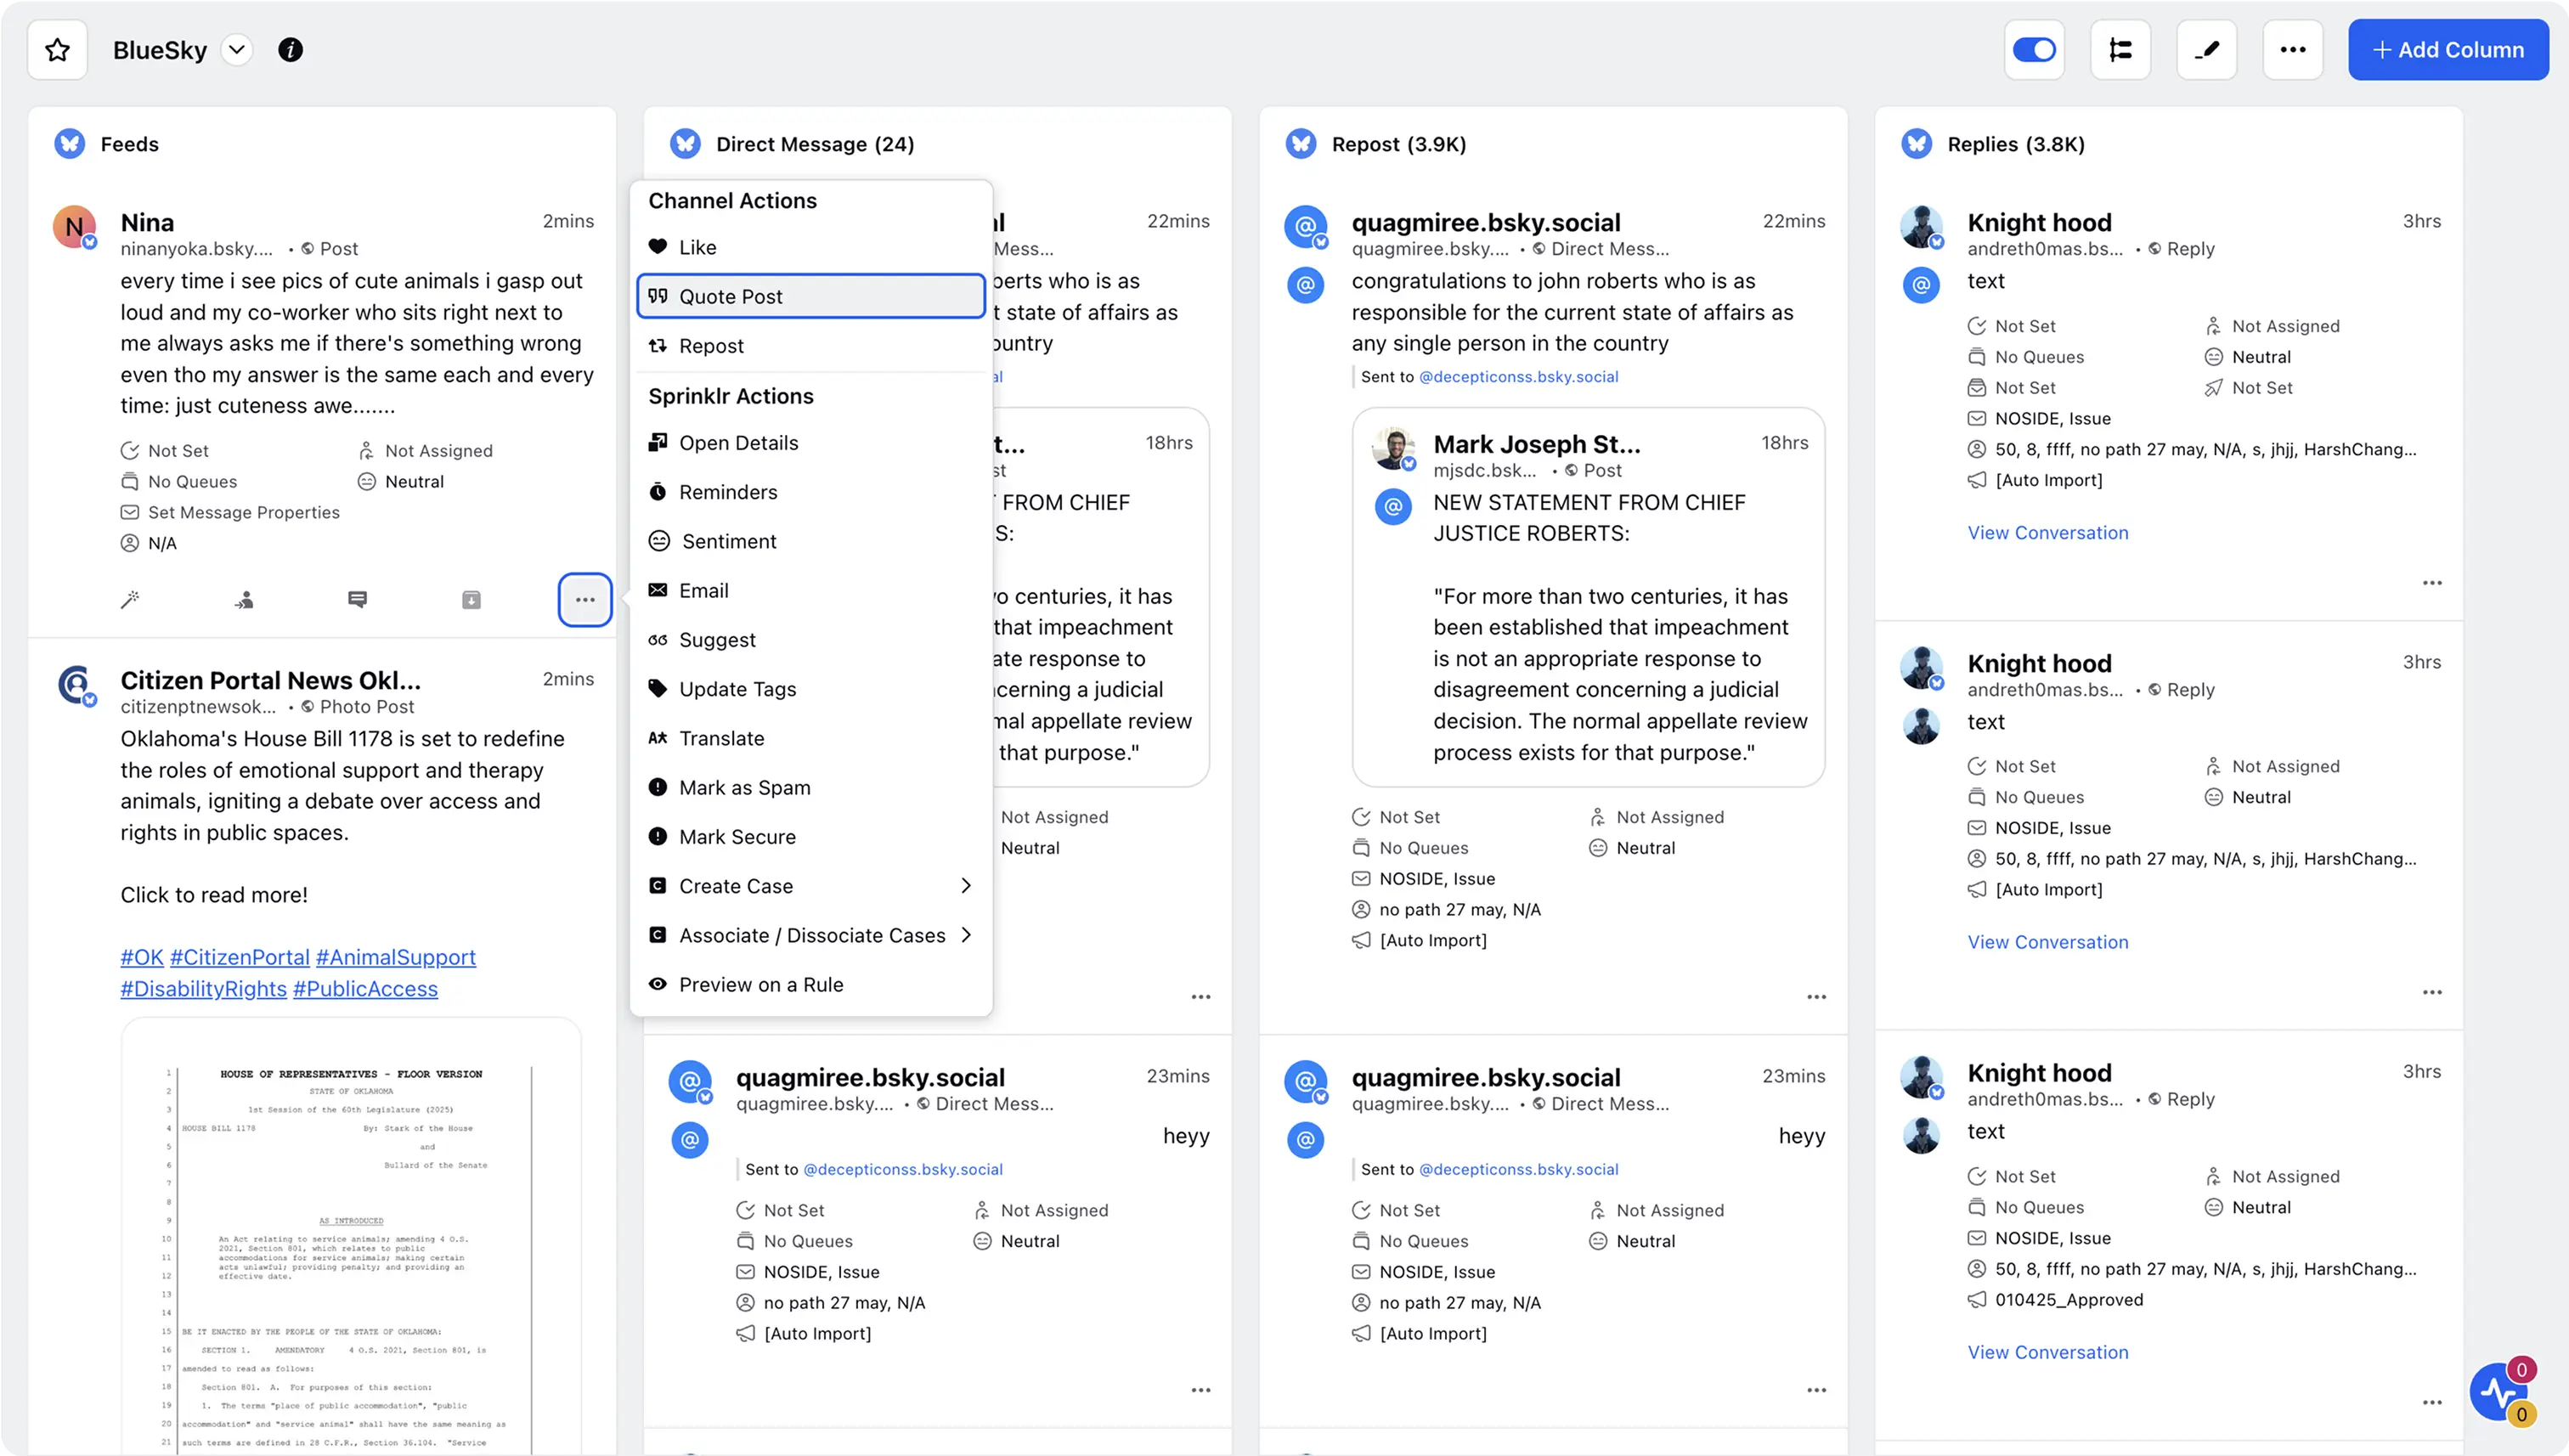Open the BlueSky info icon
The image size is (2569, 1456).
click(290, 50)
